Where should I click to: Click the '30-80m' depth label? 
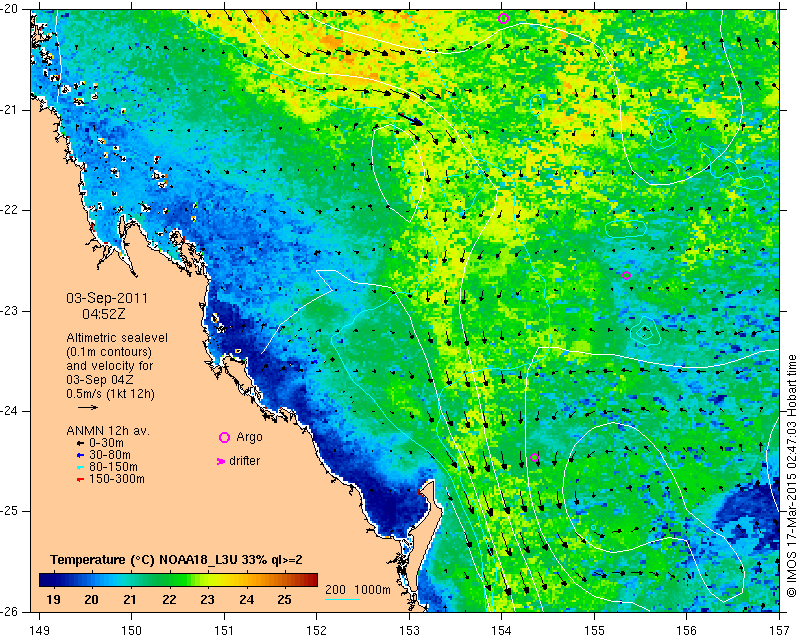(x=110, y=455)
